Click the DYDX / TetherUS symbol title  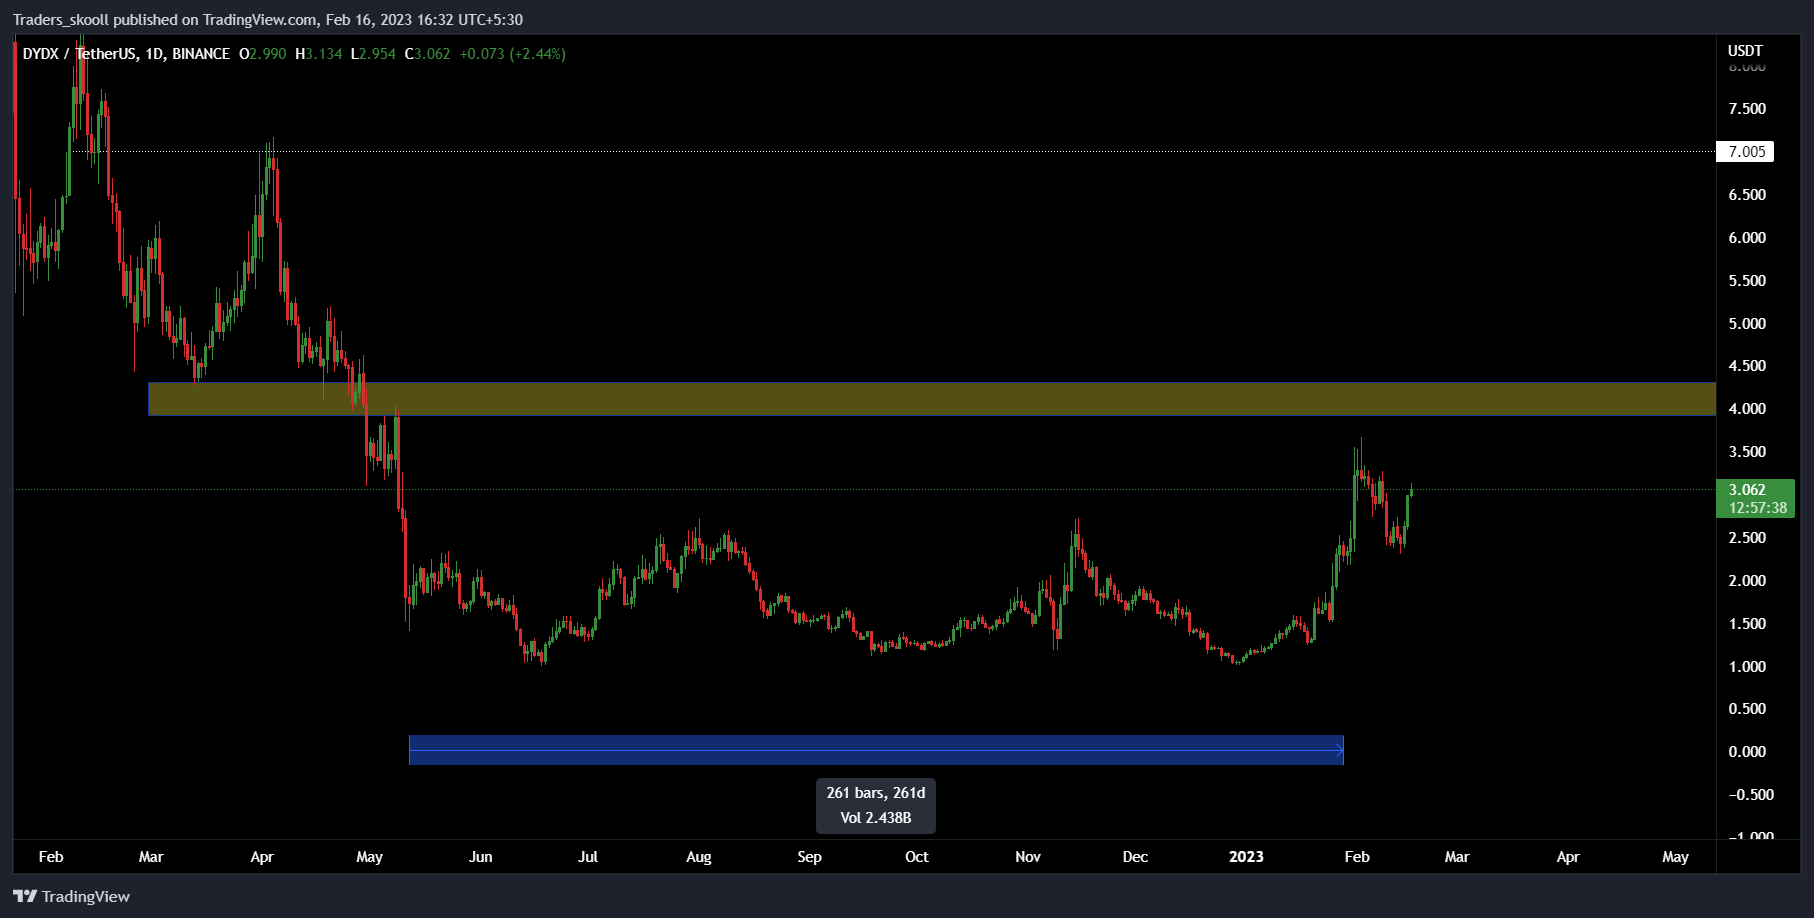(126, 54)
